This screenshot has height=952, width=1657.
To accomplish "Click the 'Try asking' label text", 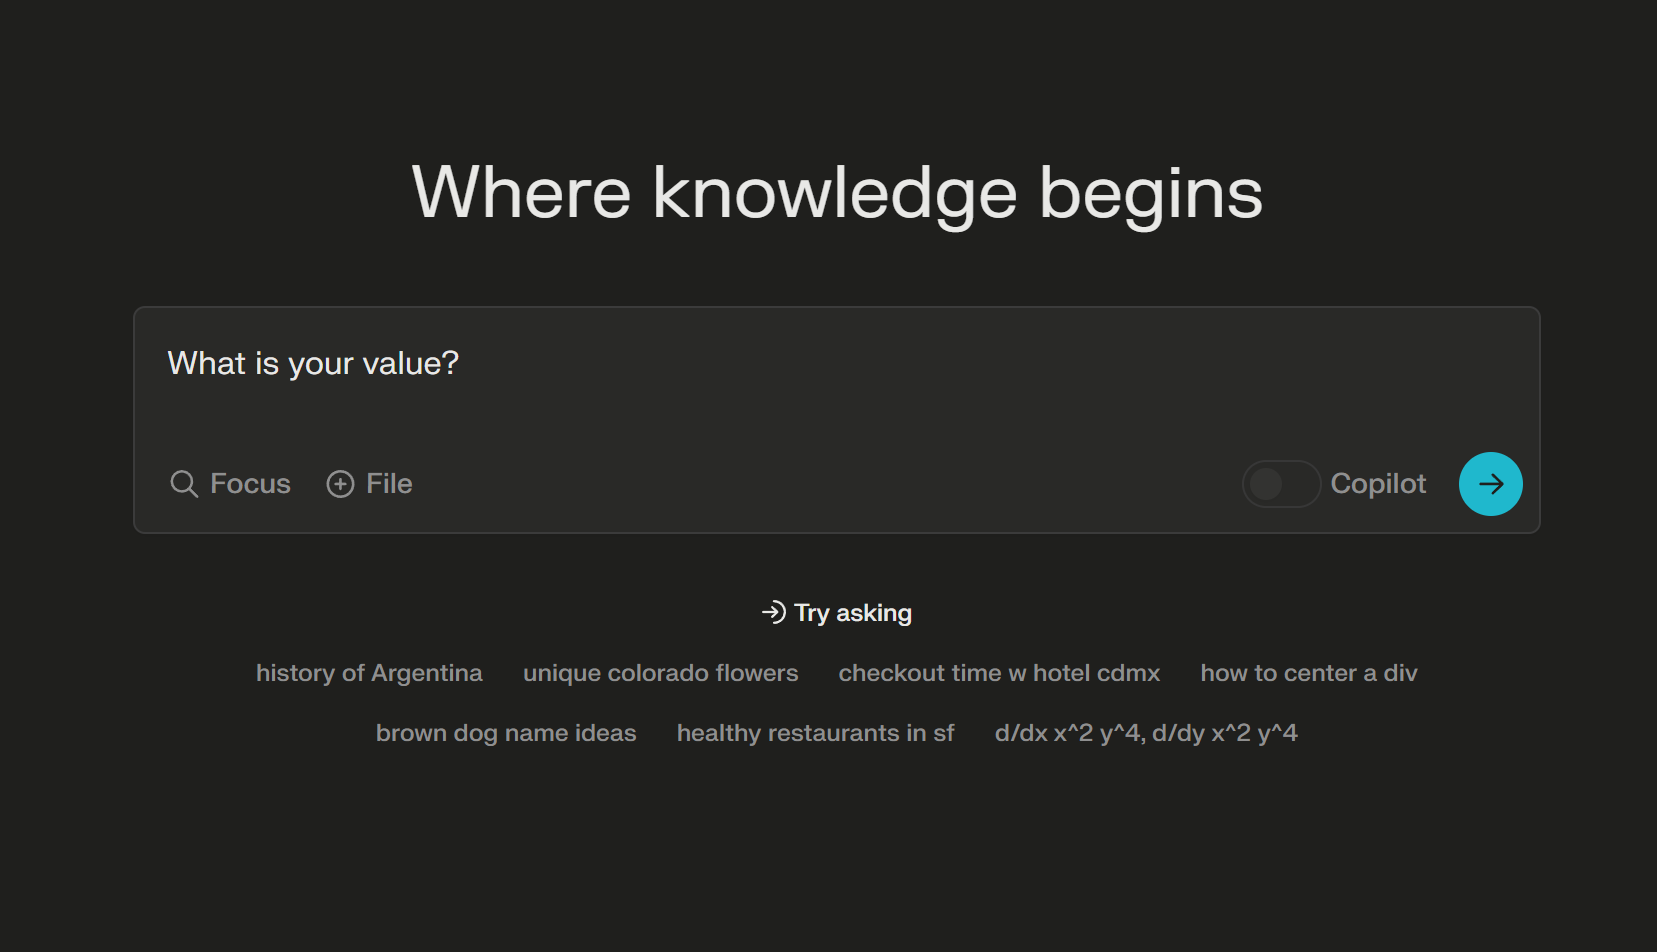I will 853,613.
